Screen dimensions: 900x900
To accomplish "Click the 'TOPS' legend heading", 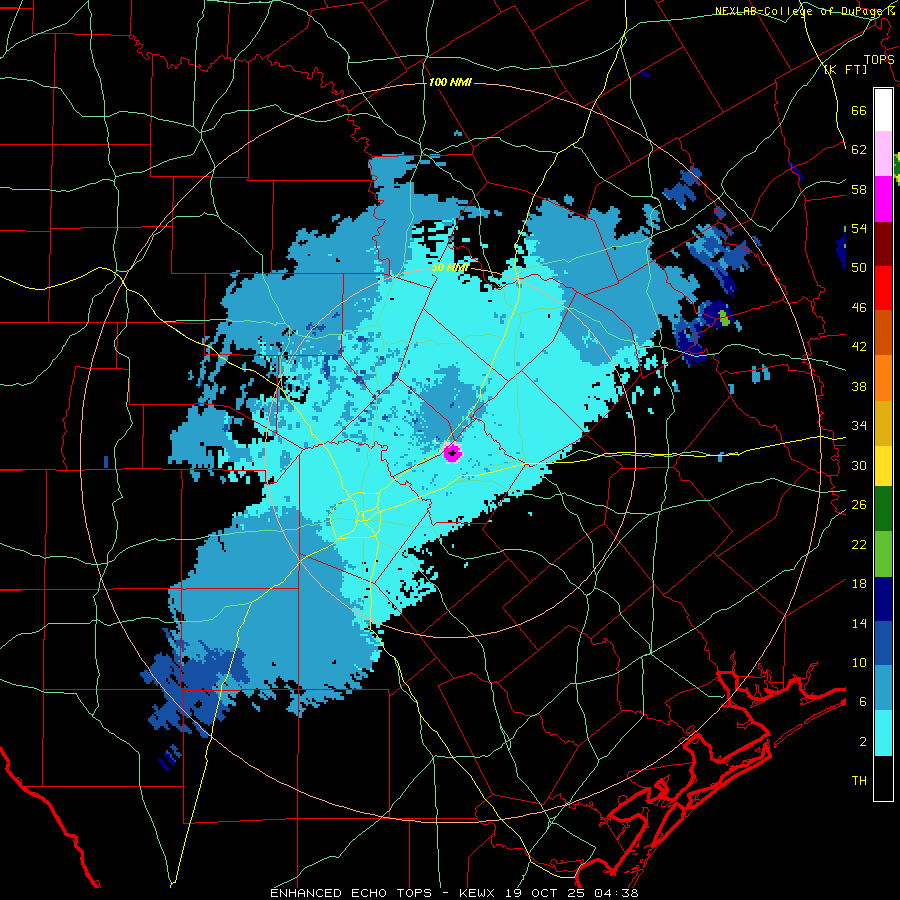I will pos(879,59).
